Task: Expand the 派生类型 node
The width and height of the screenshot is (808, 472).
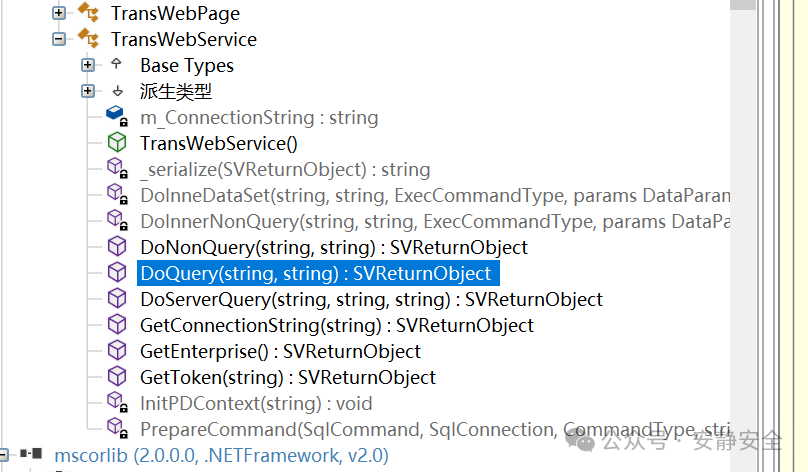Action: (x=88, y=91)
